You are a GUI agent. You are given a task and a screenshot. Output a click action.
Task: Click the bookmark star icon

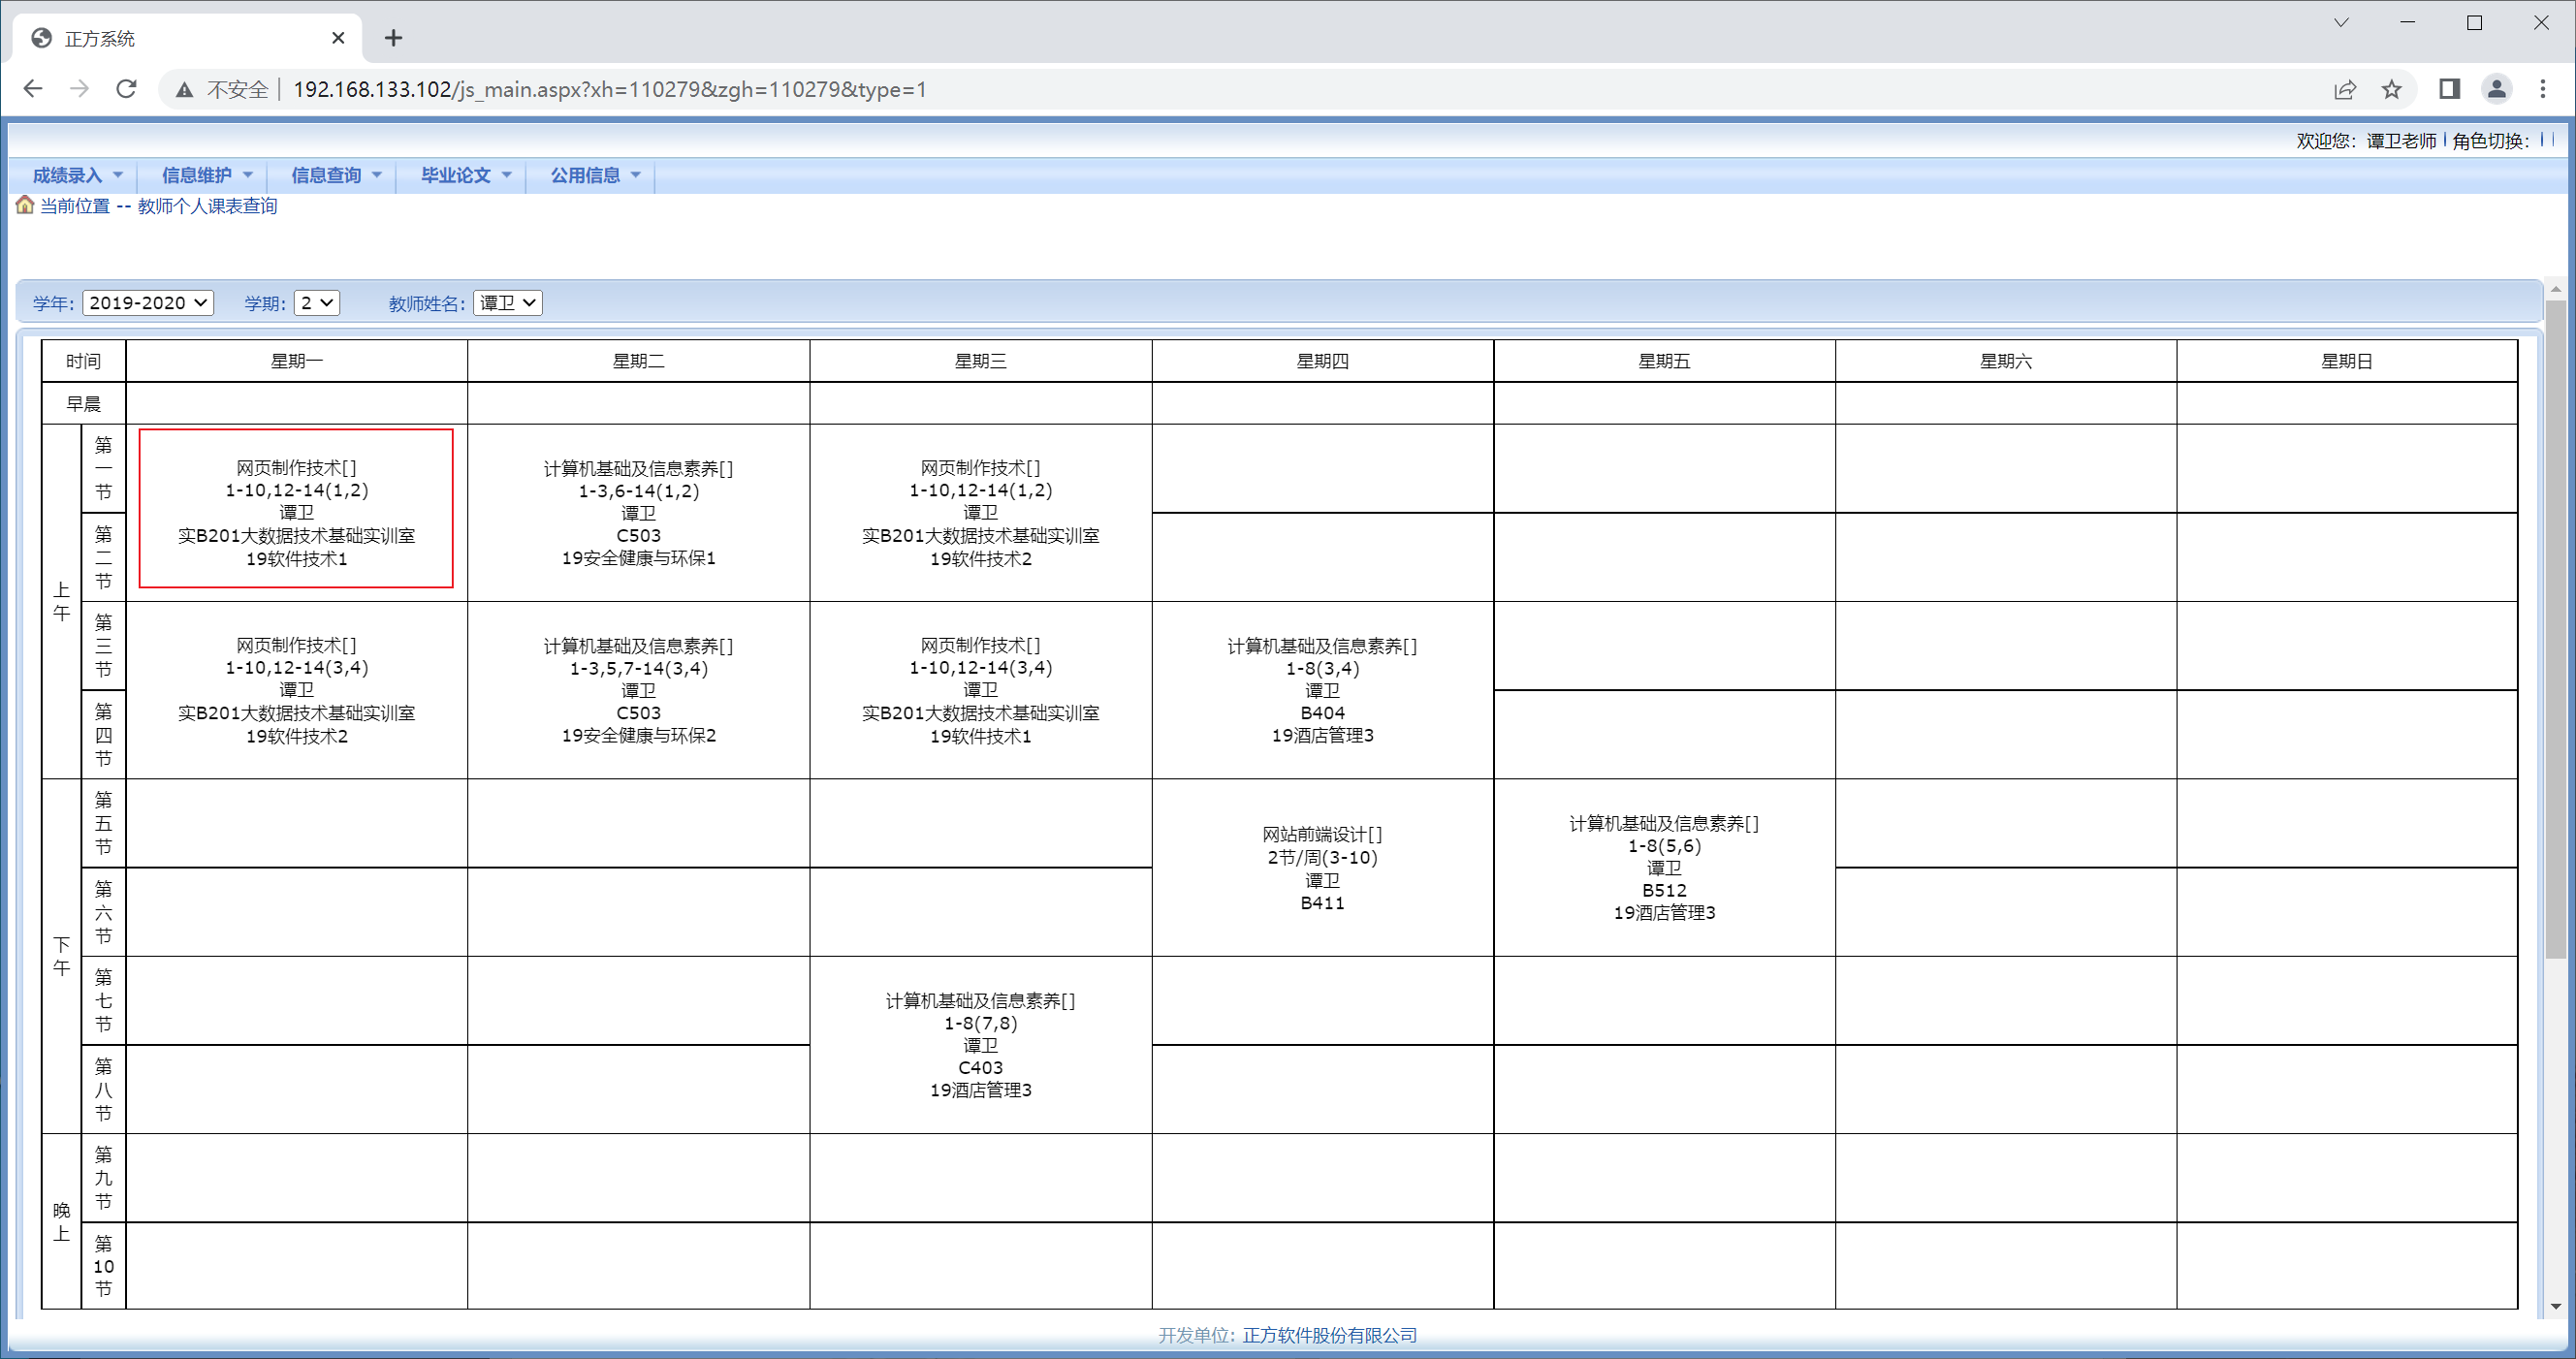pyautogui.click(x=2391, y=89)
